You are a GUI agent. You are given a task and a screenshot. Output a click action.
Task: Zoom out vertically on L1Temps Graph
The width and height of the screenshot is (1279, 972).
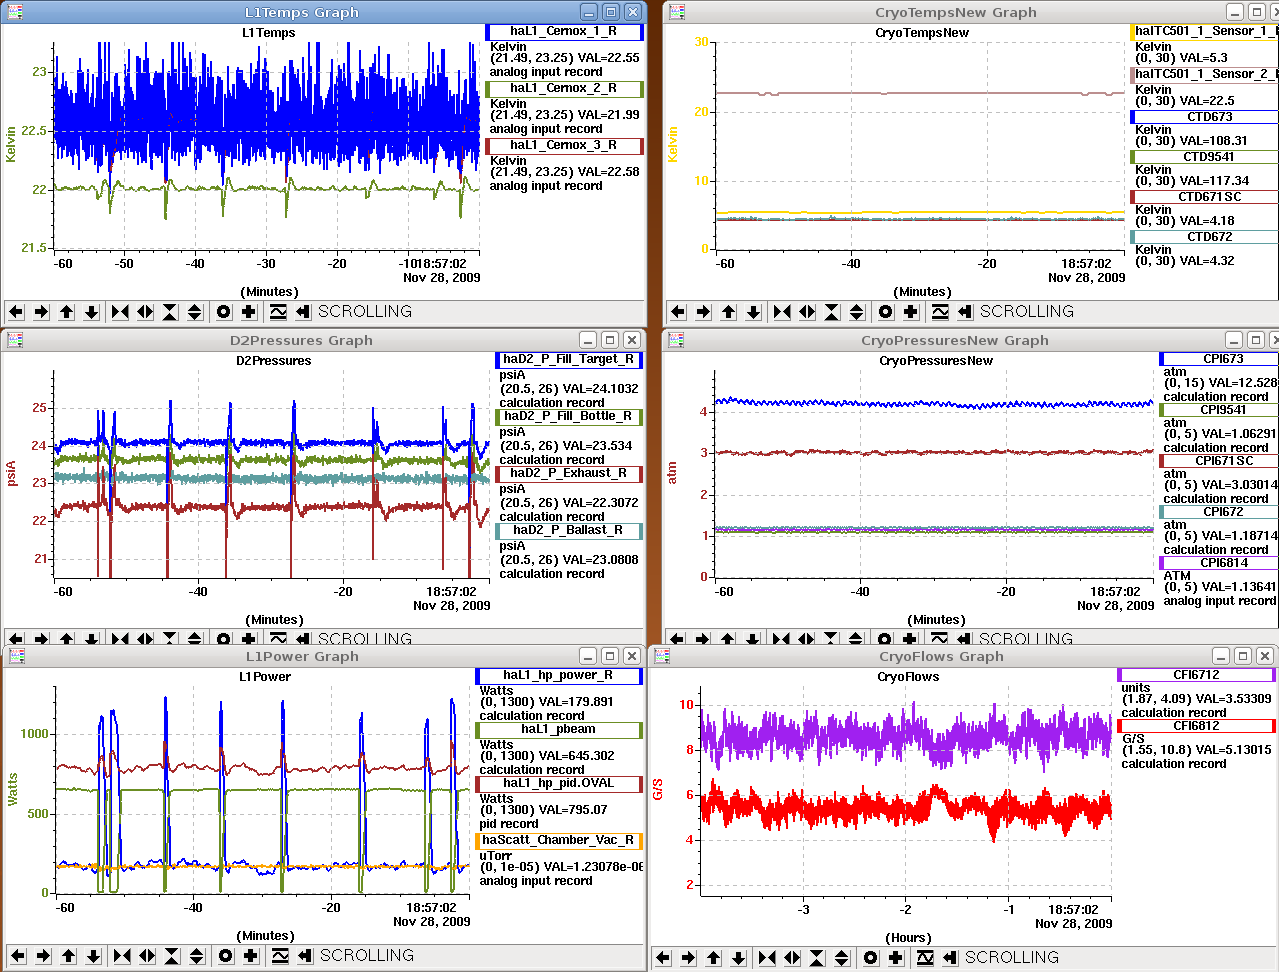tap(195, 312)
